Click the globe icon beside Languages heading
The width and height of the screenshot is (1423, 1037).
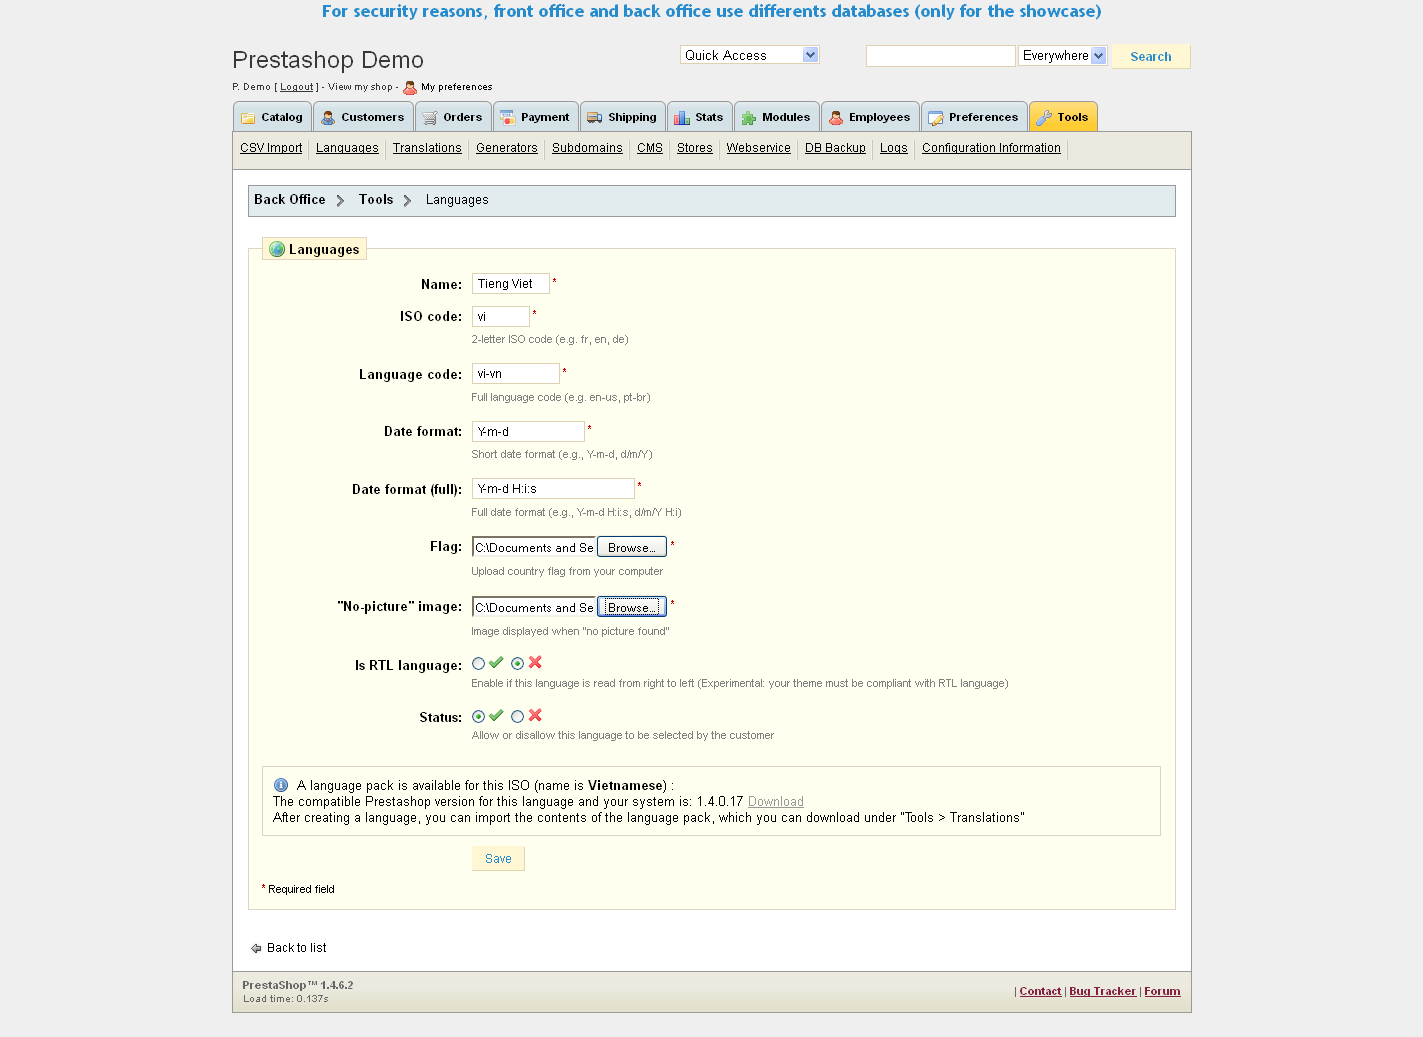click(x=277, y=249)
